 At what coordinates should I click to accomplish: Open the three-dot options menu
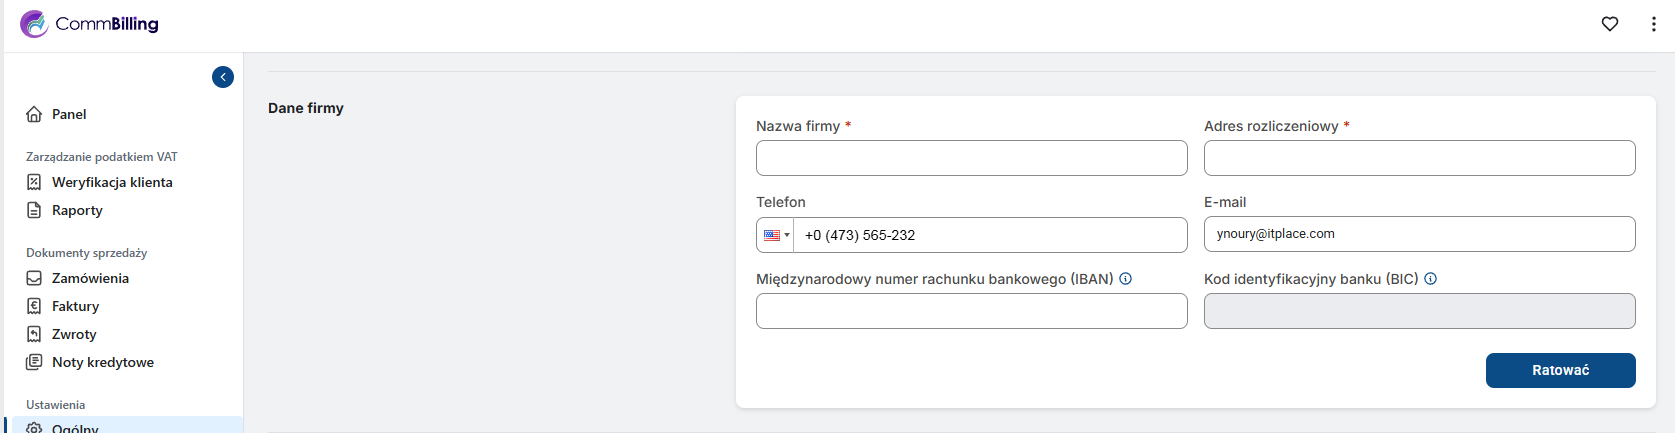pyautogui.click(x=1653, y=24)
